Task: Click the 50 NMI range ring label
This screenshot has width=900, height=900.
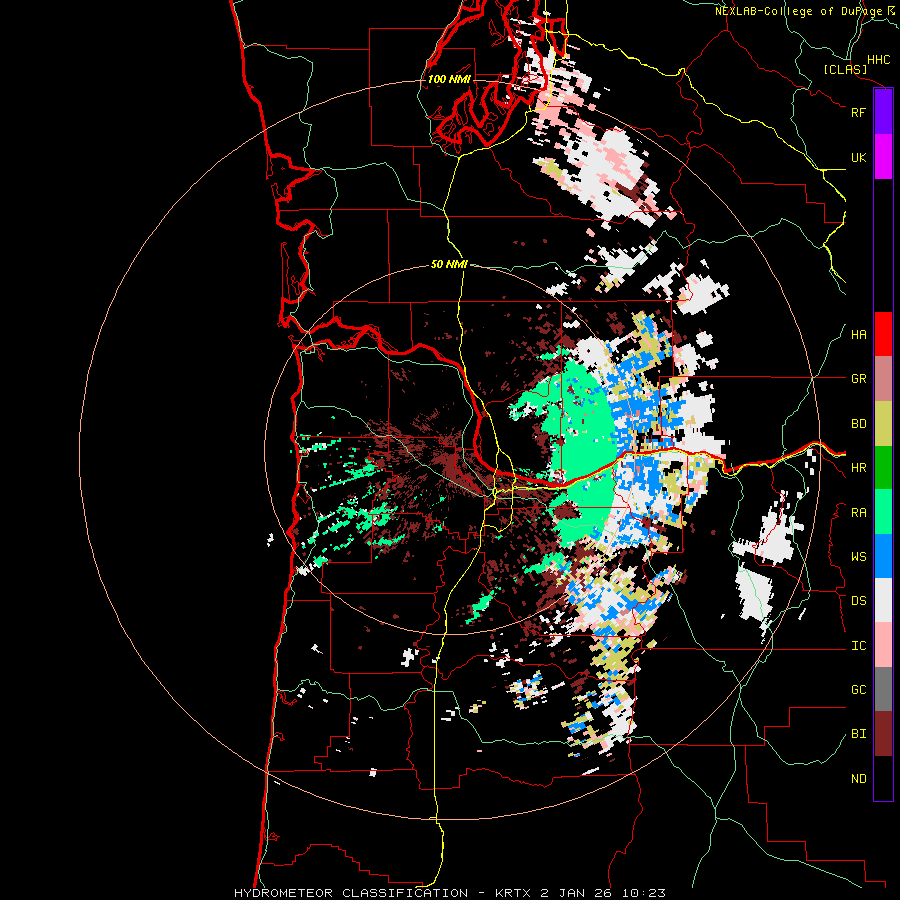Action: (449, 264)
